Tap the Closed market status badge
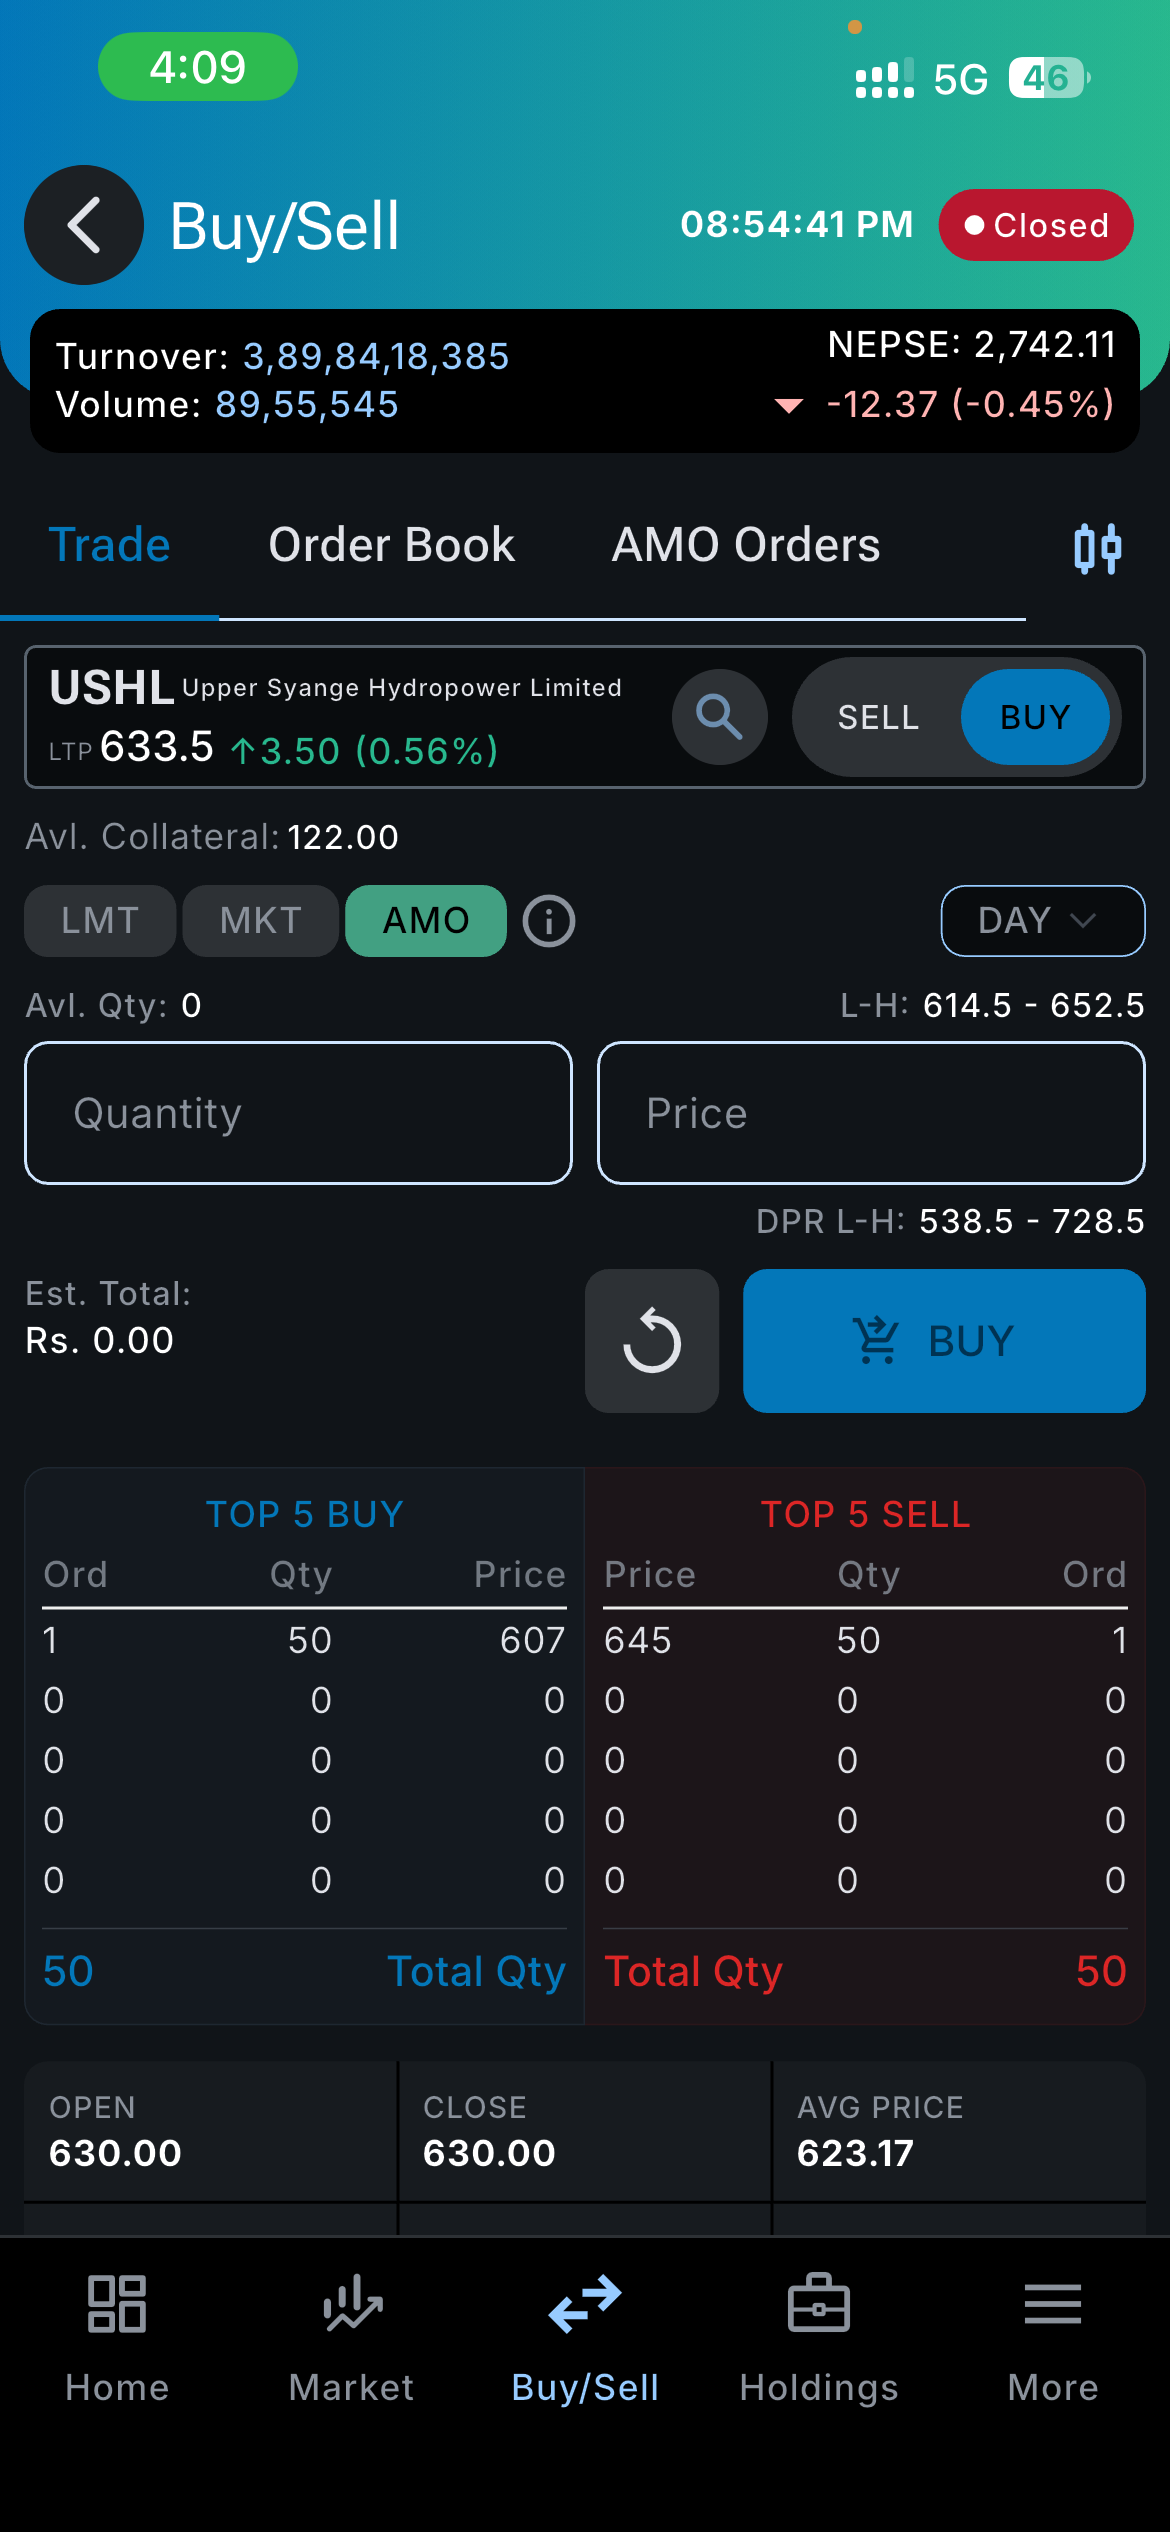The height and width of the screenshot is (2532, 1170). [1036, 225]
